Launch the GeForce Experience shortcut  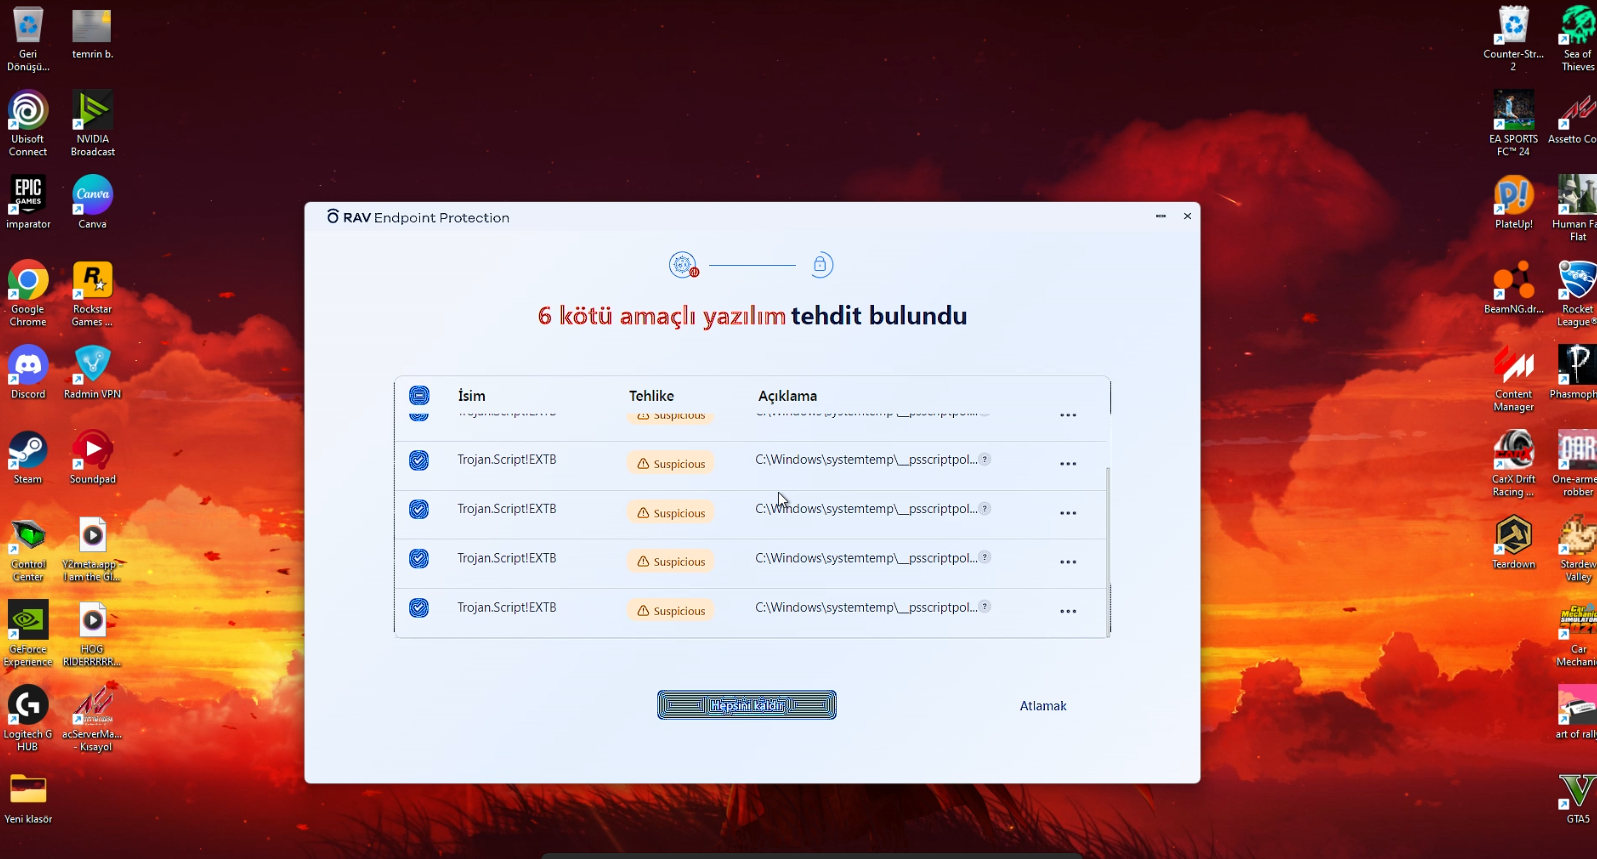tap(28, 635)
